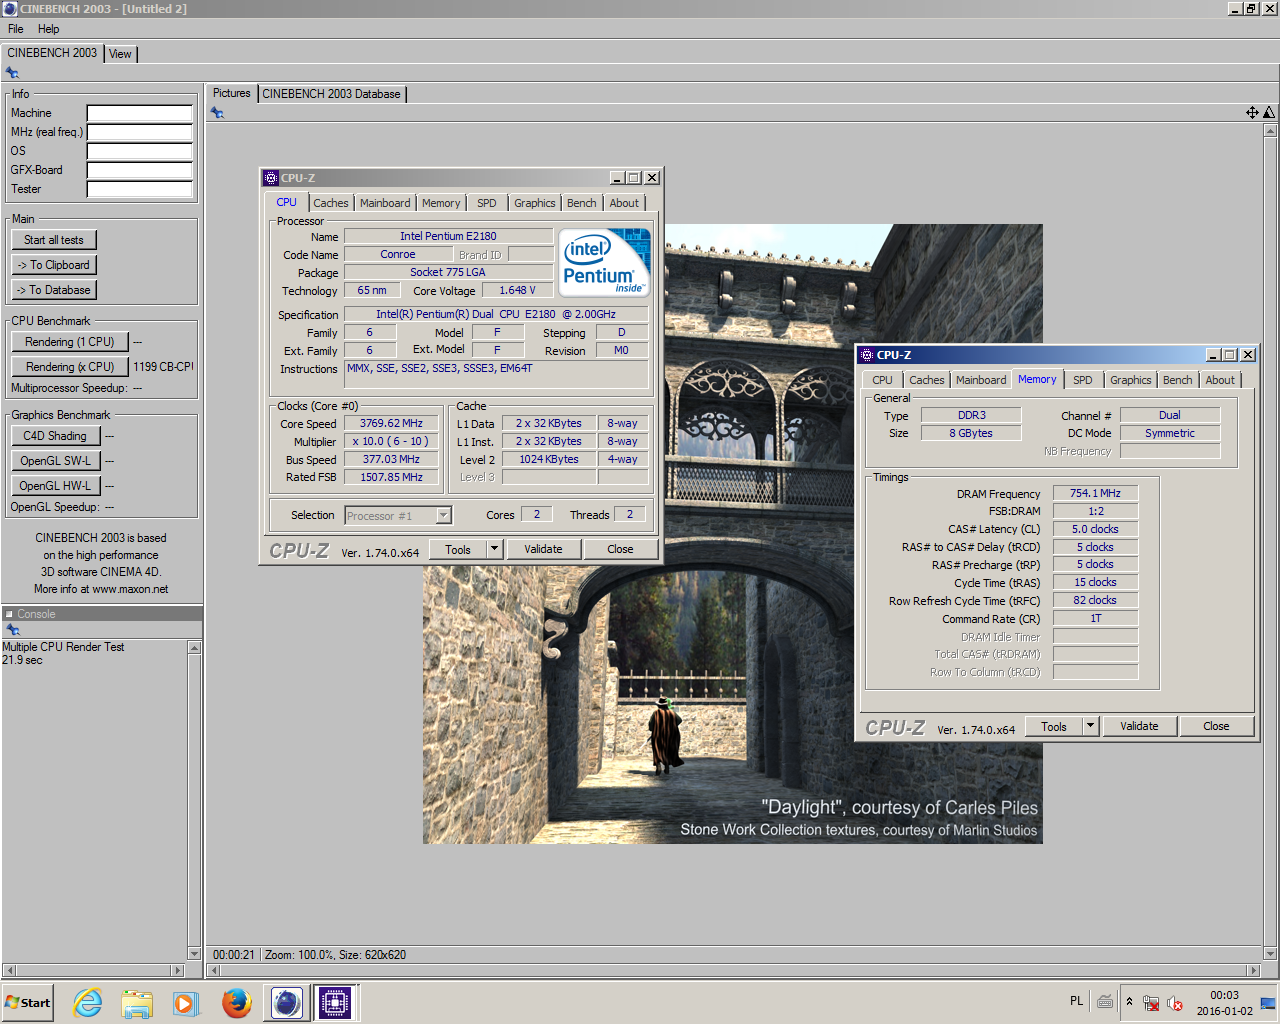Expand Tools dropdown arrow in the left CPU-Z window
Image resolution: width=1280 pixels, height=1024 pixels.
(494, 549)
